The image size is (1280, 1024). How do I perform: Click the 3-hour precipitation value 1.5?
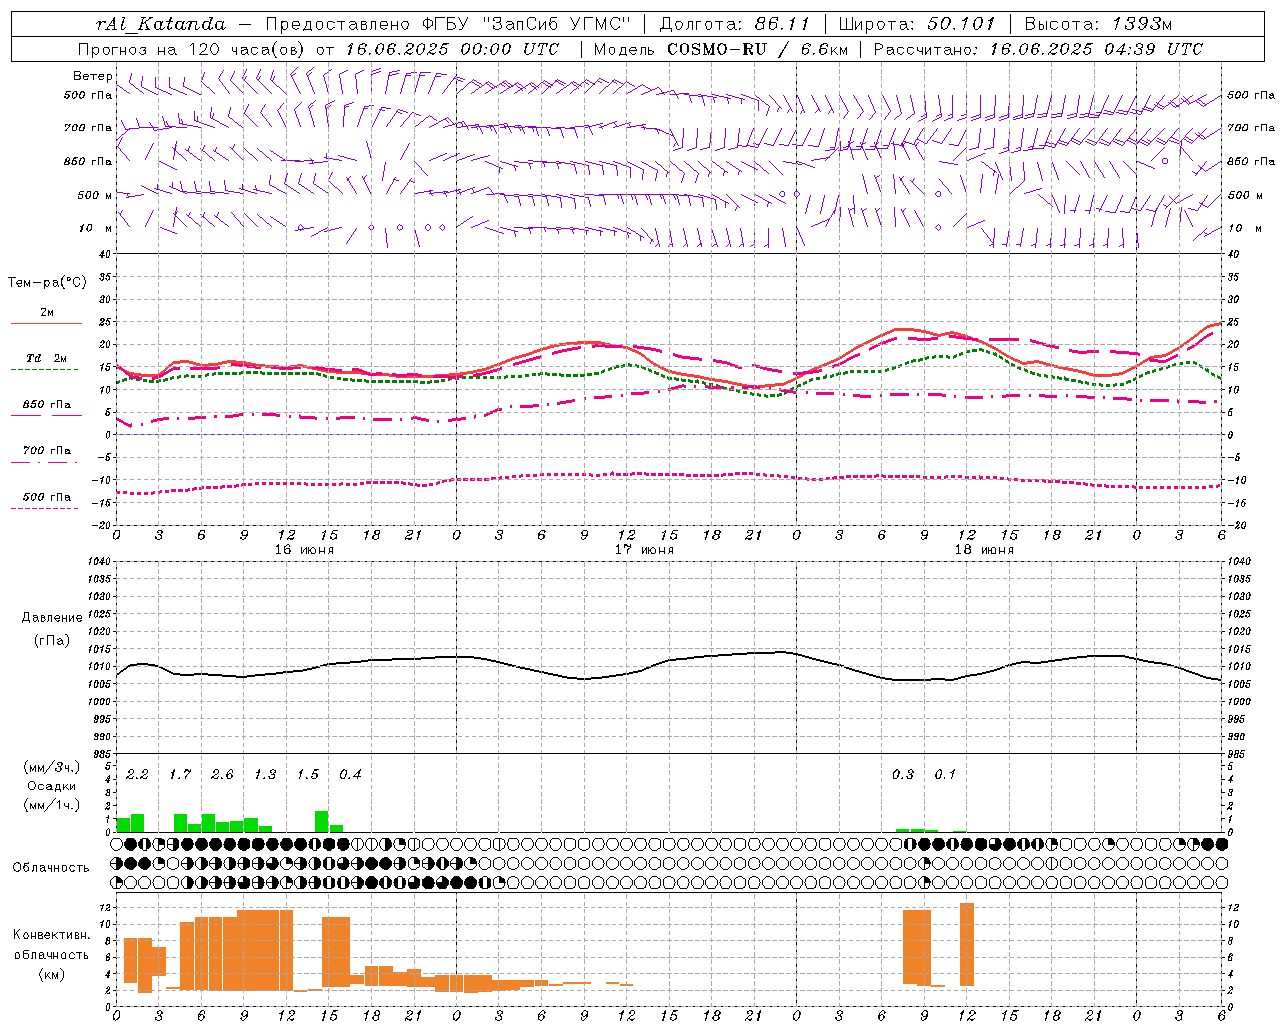point(308,774)
